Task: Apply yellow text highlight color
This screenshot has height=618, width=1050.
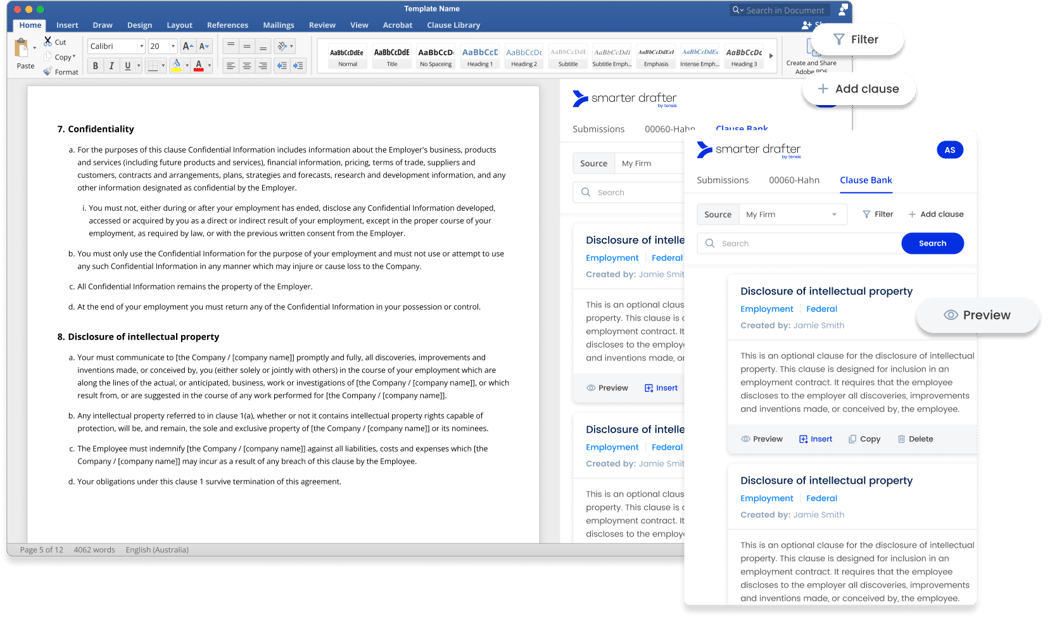Action: tap(175, 65)
